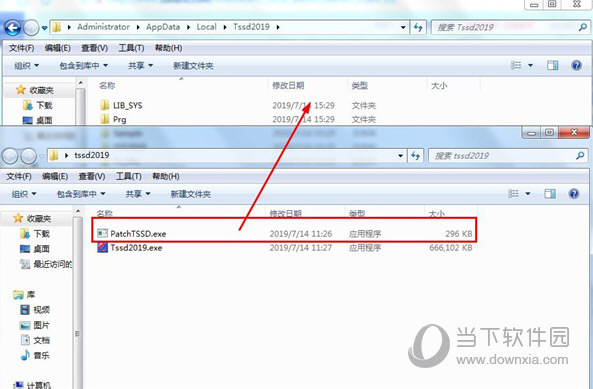This screenshot has height=389, width=593.
Task: Open 包含到库中 dropdown in back window
Action: pyautogui.click(x=84, y=65)
